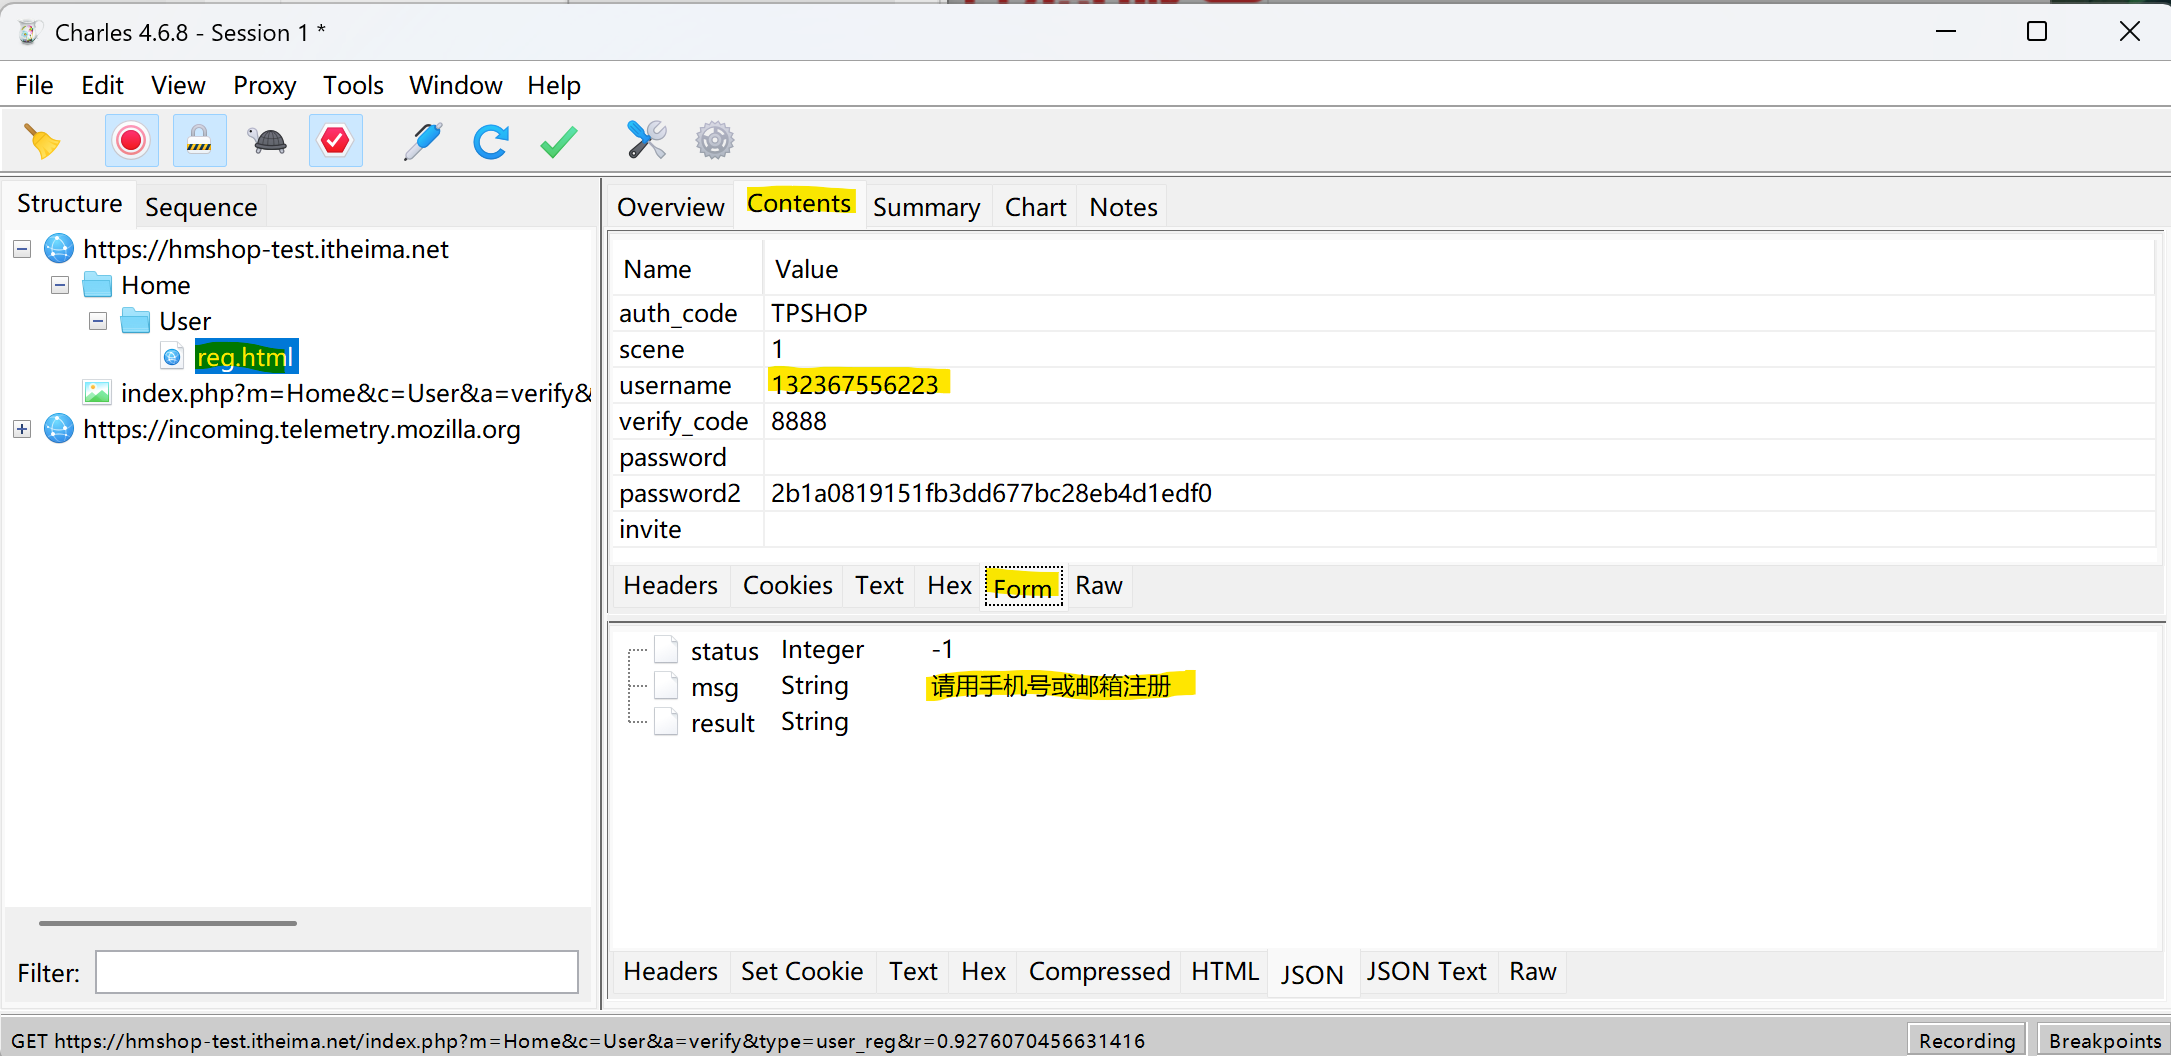
Task: Open the View menu
Action: coord(178,85)
